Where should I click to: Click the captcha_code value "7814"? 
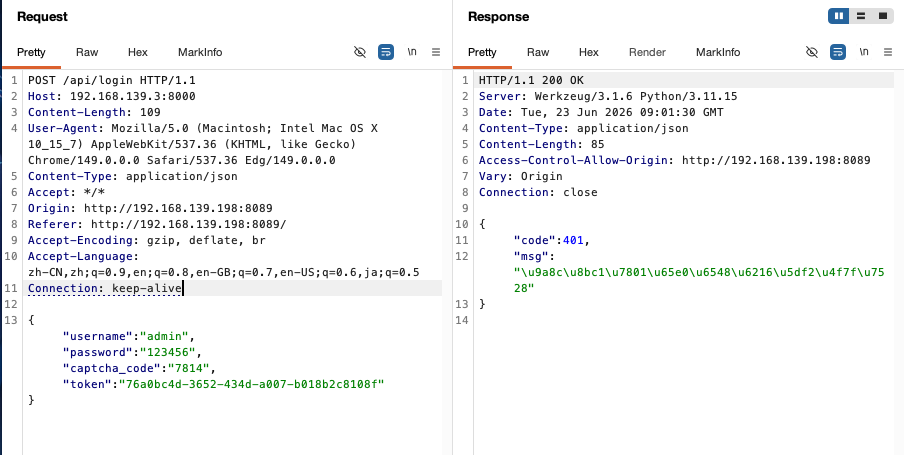coord(189,368)
